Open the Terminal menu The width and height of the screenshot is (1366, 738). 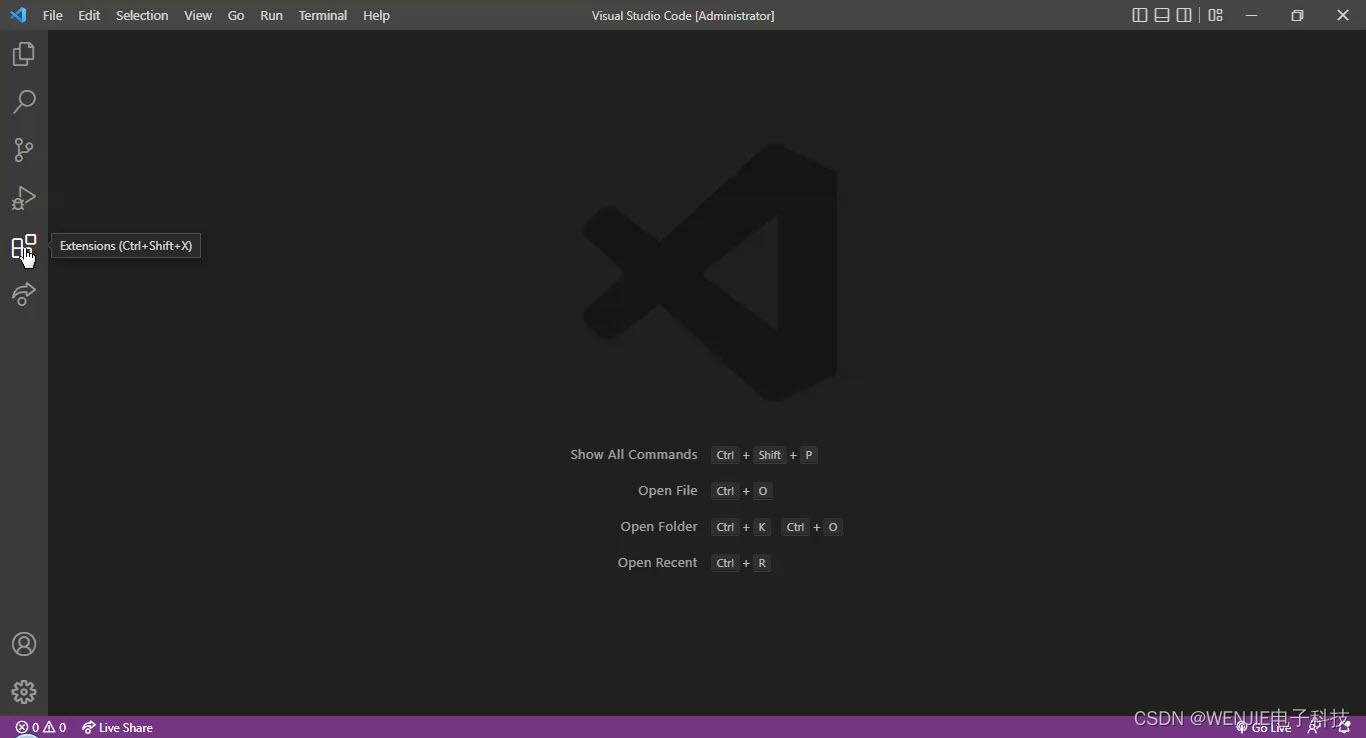(x=323, y=15)
